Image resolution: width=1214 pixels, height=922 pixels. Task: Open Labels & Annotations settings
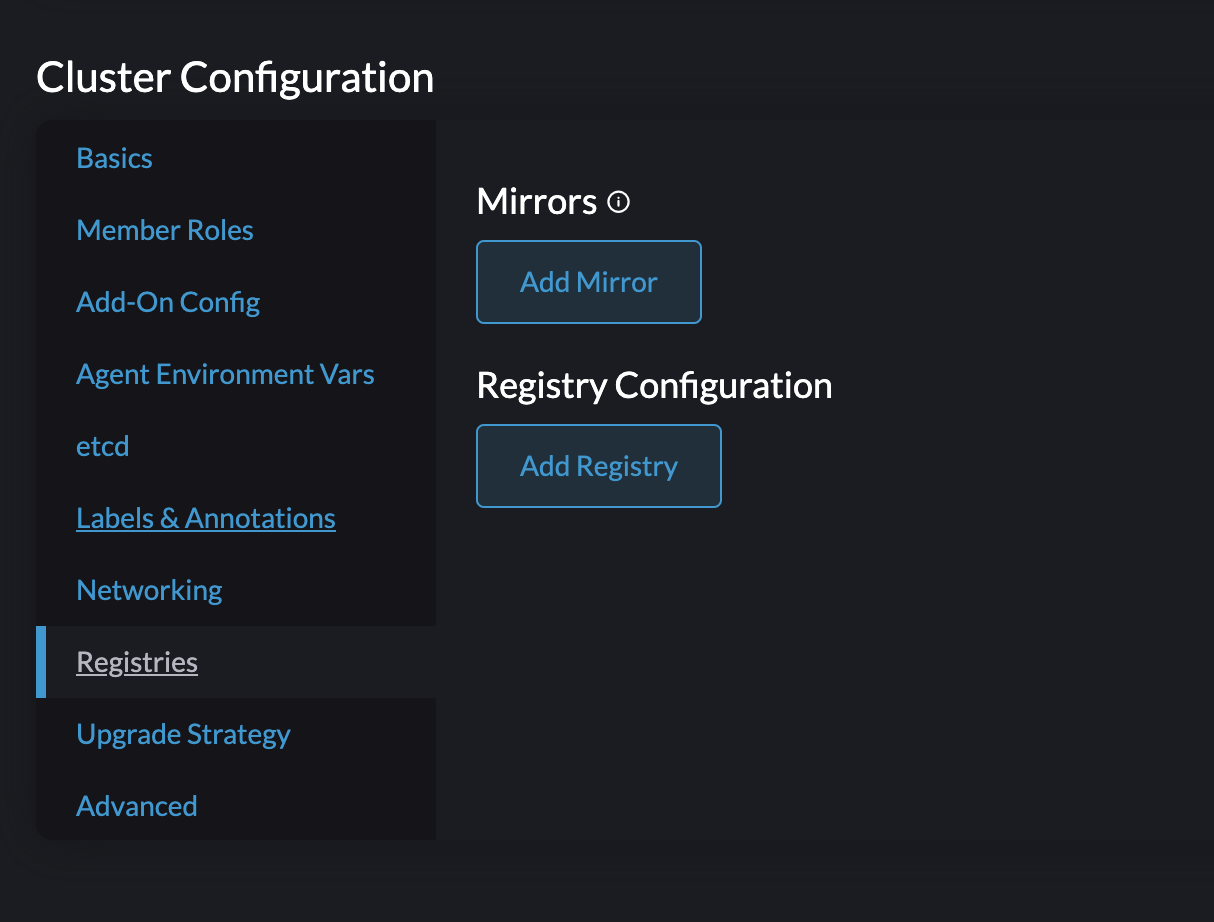[205, 517]
